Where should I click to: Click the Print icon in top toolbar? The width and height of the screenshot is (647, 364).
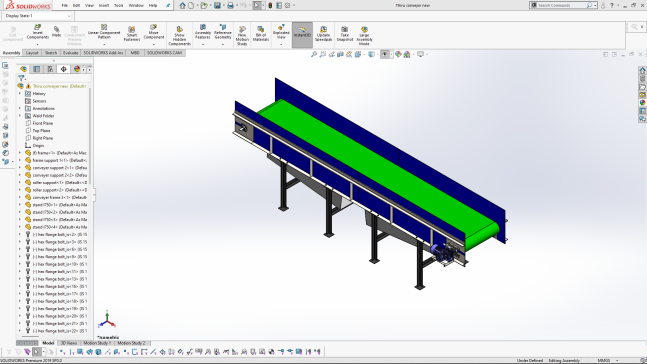pyautogui.click(x=230, y=5)
